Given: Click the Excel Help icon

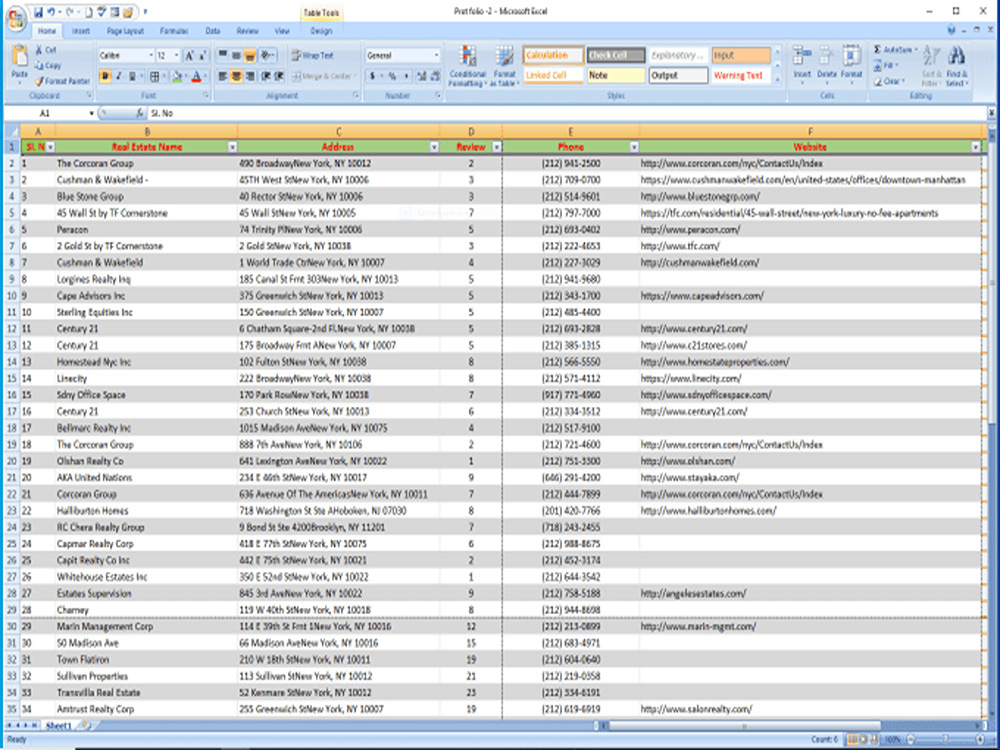Looking at the screenshot, I should 951,30.
